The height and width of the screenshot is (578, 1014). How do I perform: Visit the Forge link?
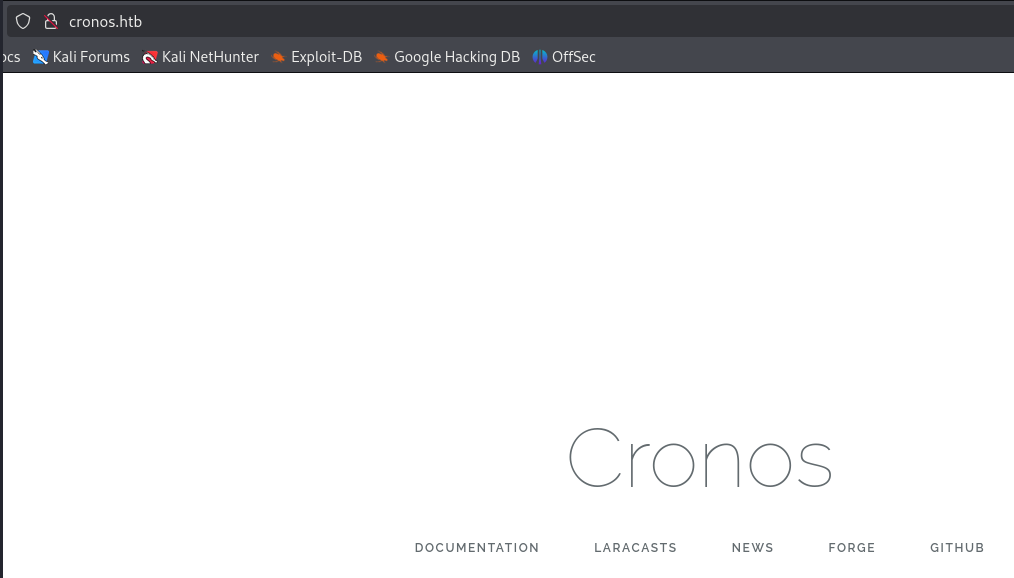point(851,548)
